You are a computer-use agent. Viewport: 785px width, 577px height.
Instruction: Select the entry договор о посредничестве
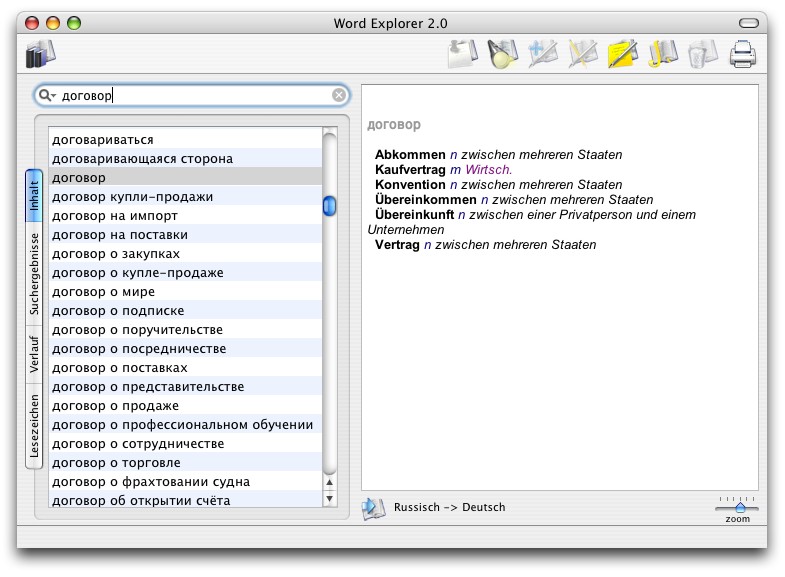click(185, 349)
